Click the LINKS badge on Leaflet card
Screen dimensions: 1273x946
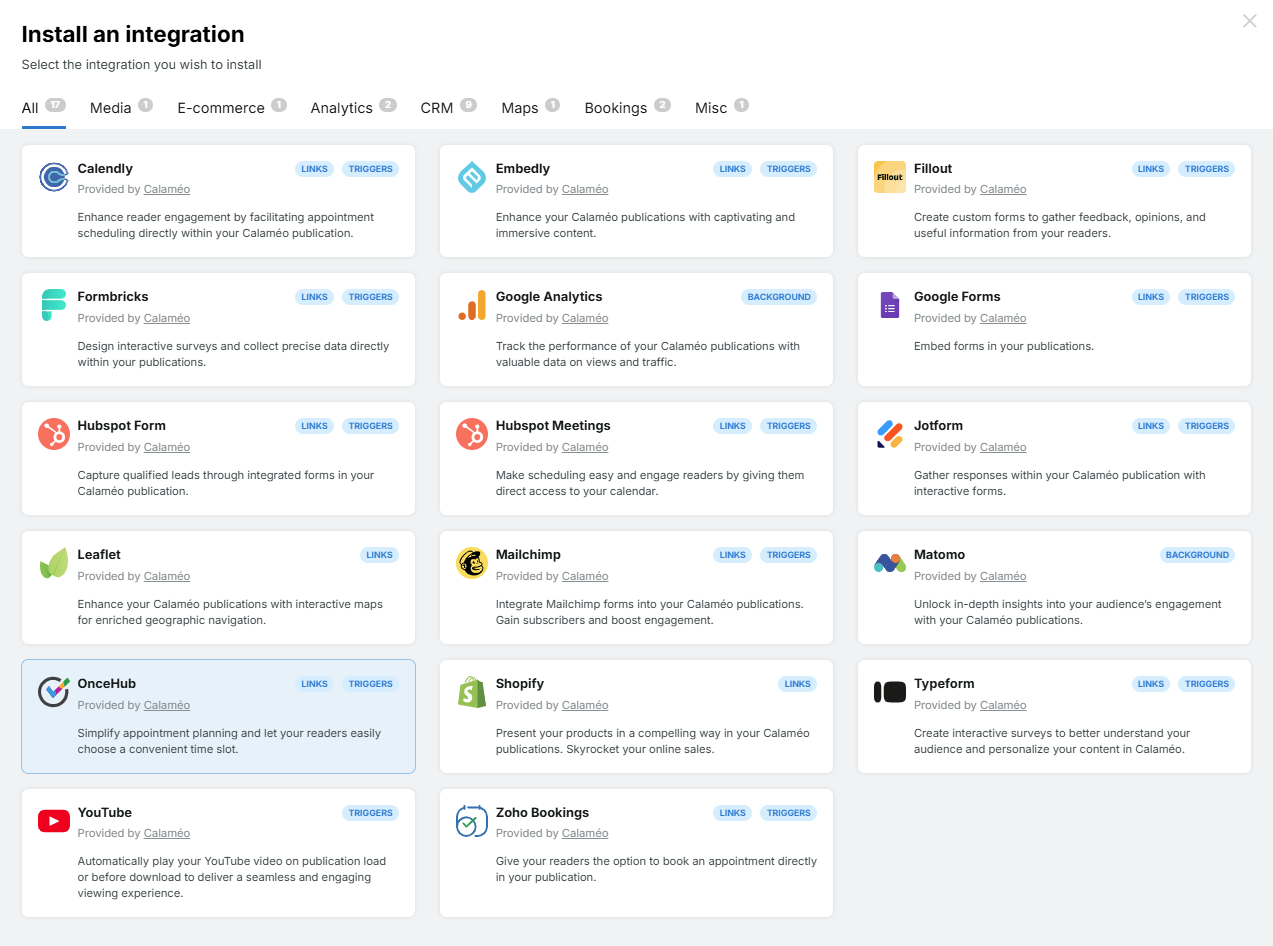tap(380, 555)
